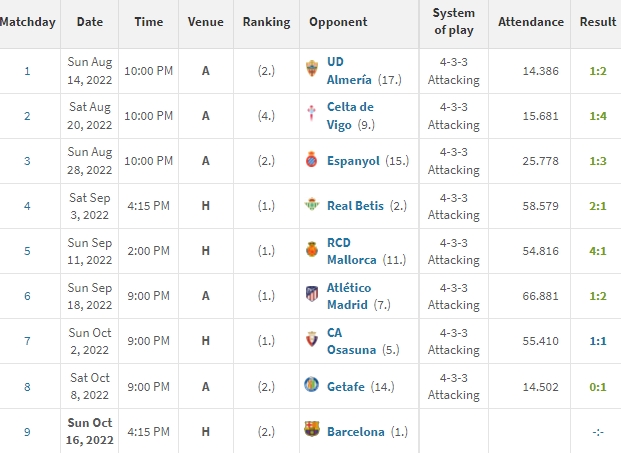The width and height of the screenshot is (621, 453).
Task: Click the Getafe club badge
Action: pyautogui.click(x=312, y=384)
